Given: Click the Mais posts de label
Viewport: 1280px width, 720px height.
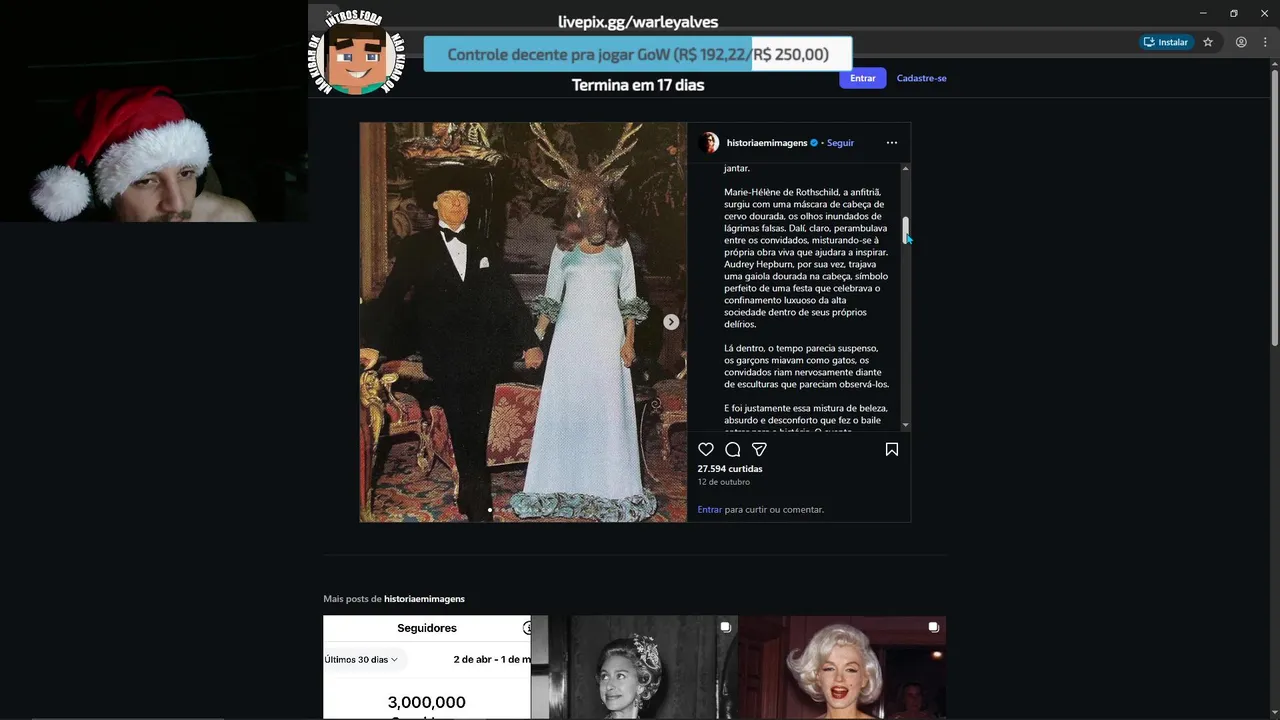Looking at the screenshot, I should pyautogui.click(x=352, y=599).
